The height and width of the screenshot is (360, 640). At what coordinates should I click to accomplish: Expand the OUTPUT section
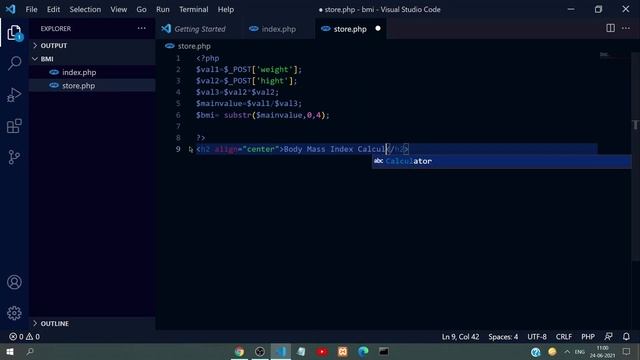[92, 45]
